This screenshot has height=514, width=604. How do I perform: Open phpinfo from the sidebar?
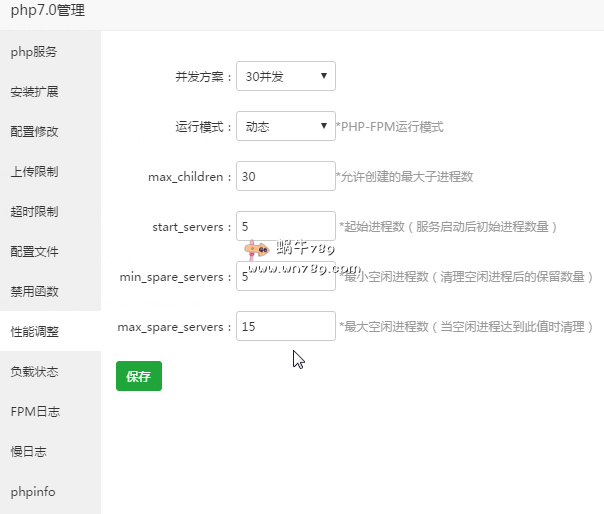(32, 492)
